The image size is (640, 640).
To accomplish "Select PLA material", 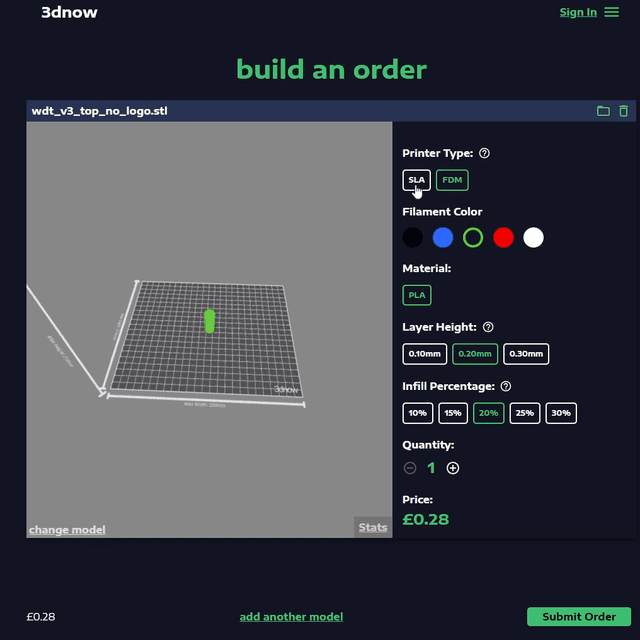I will tap(416, 295).
